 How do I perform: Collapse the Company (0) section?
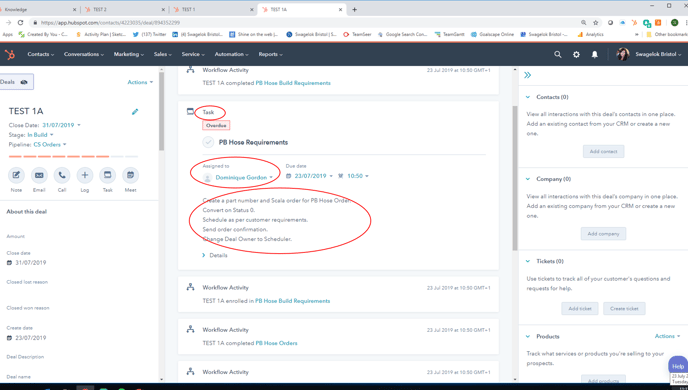coord(528,179)
